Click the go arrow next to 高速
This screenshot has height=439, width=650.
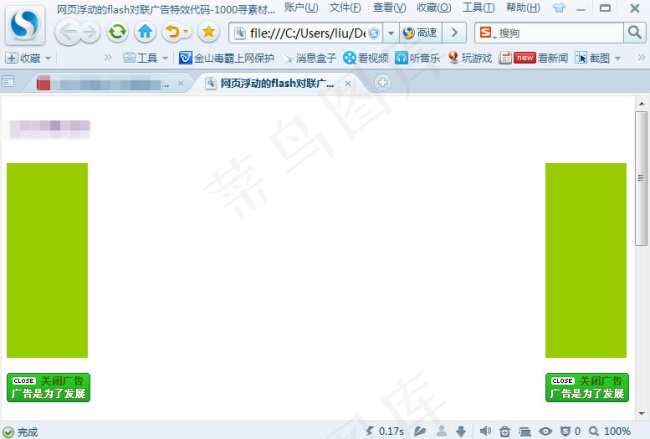pos(454,33)
